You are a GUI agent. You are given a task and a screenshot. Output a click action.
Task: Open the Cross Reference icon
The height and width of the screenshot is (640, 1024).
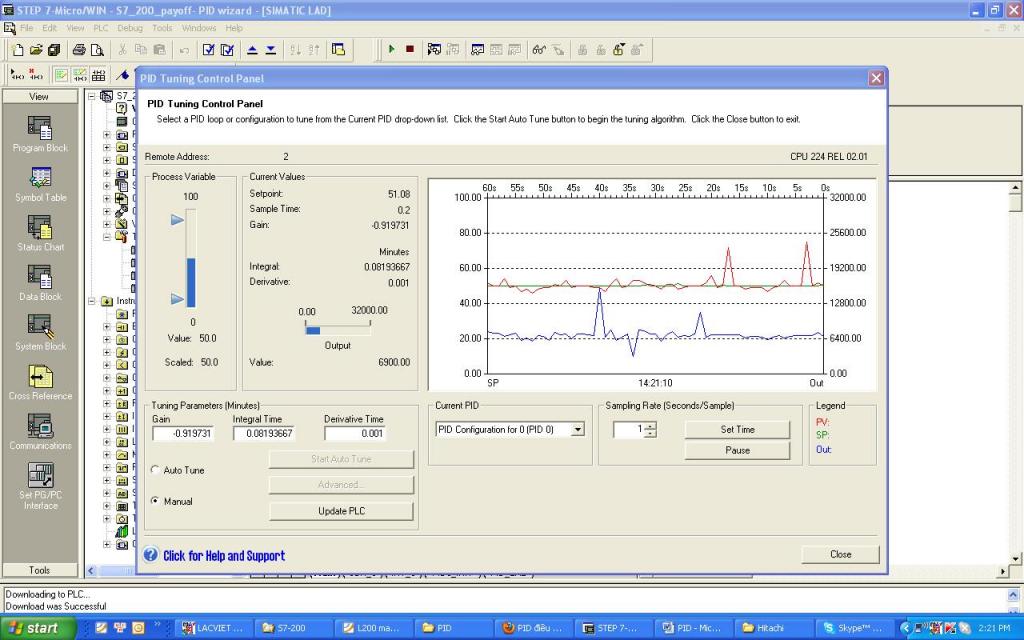click(x=40, y=377)
